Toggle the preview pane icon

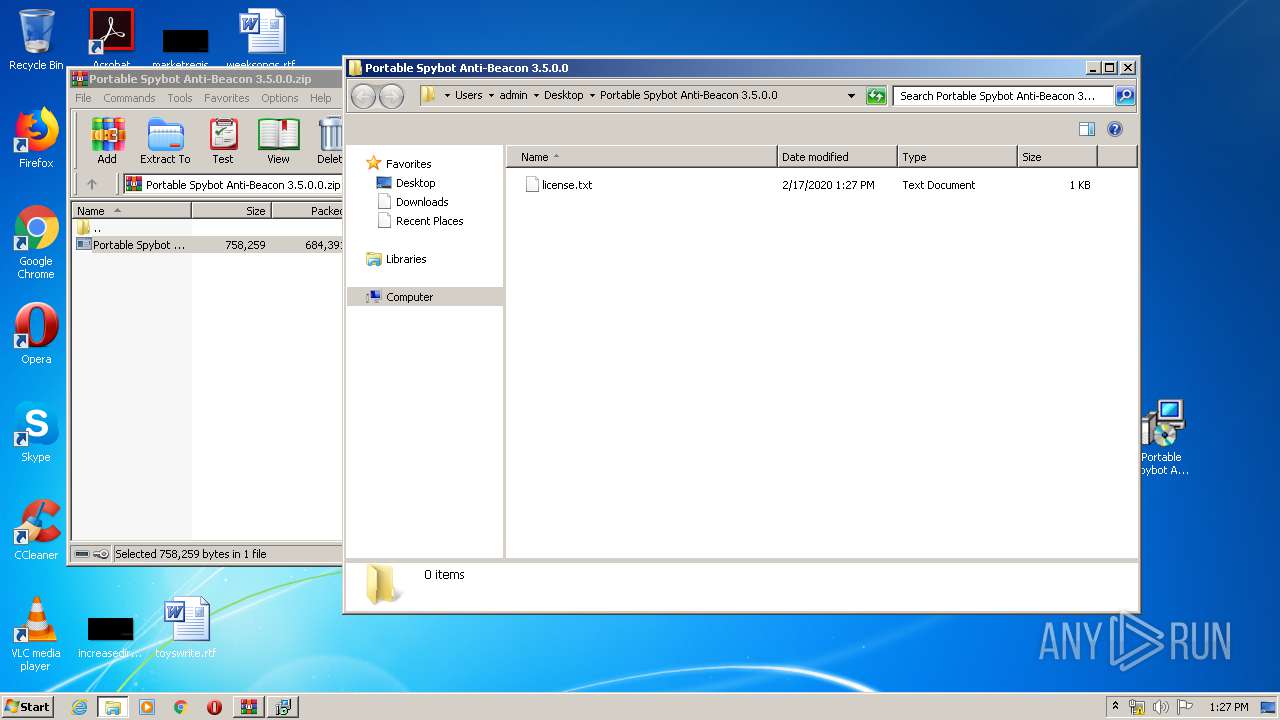1087,129
